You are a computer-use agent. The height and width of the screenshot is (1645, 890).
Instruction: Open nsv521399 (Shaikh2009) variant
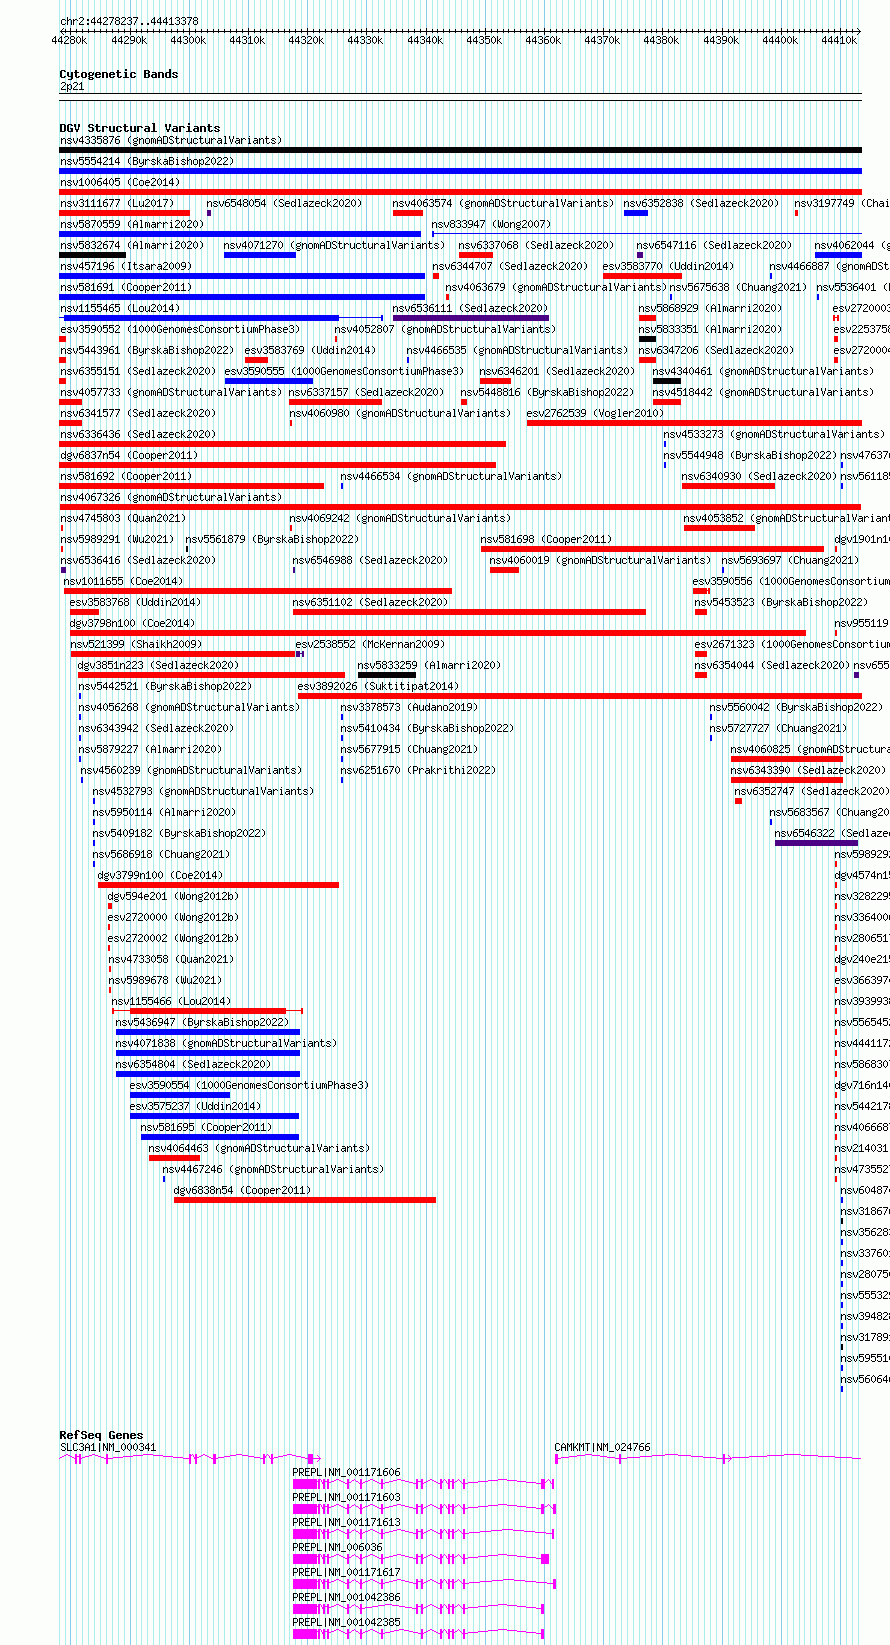click(135, 644)
